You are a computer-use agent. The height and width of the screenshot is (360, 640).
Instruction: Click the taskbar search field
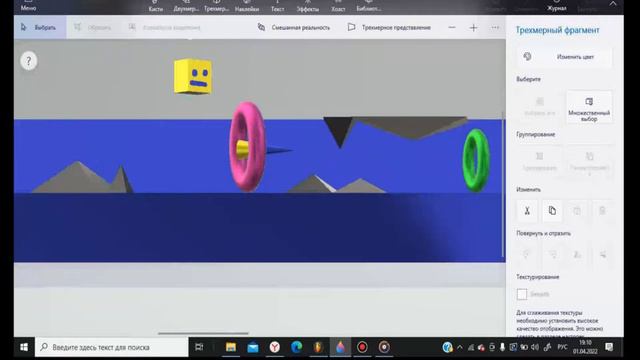111,347
